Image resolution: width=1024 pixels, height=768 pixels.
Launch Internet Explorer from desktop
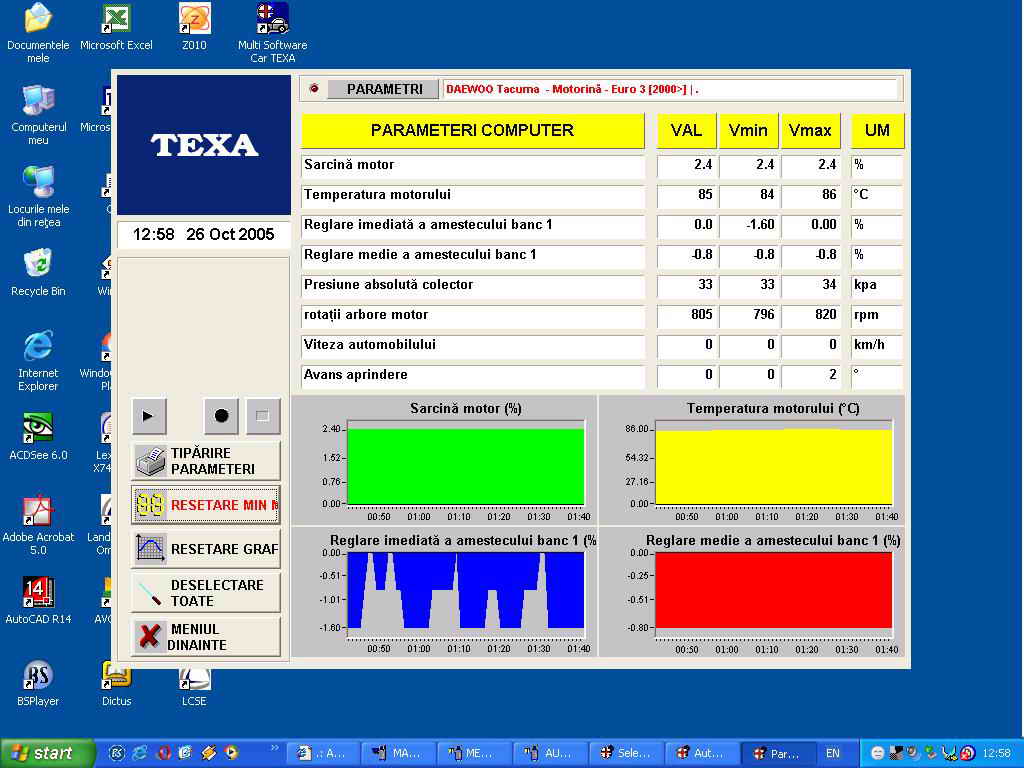[x=38, y=360]
